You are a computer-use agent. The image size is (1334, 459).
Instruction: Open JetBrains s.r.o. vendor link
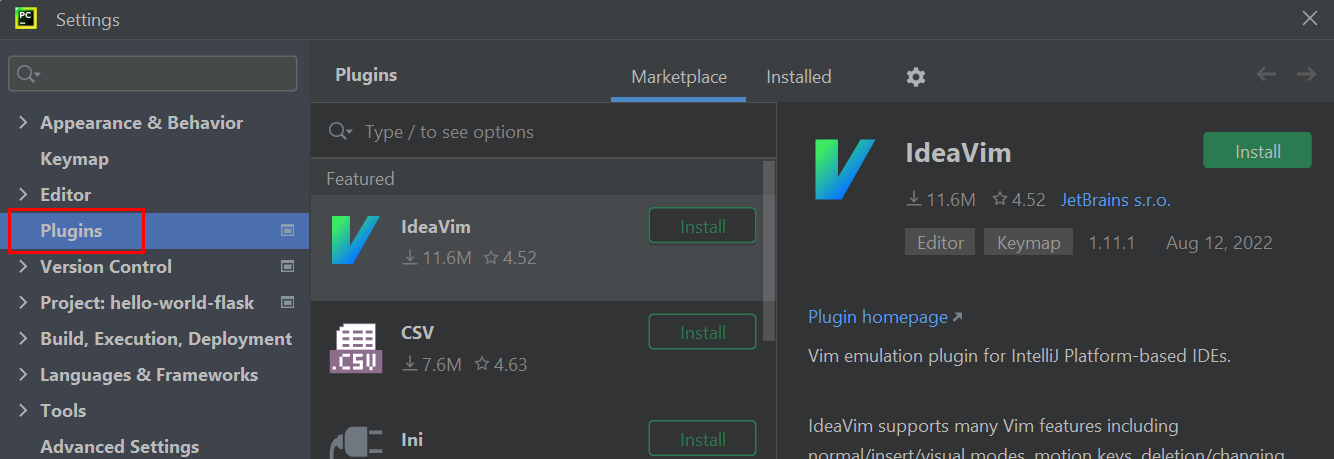click(1115, 200)
